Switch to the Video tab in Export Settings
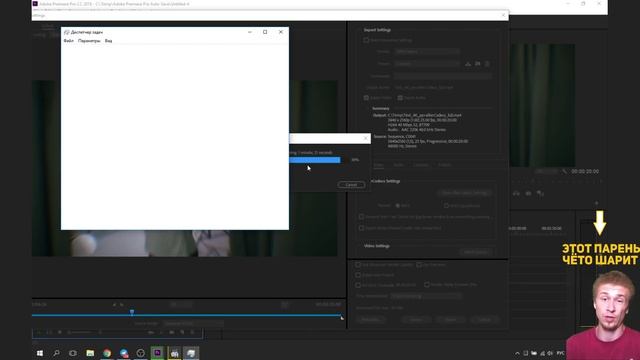640x360 pixels. (379, 165)
